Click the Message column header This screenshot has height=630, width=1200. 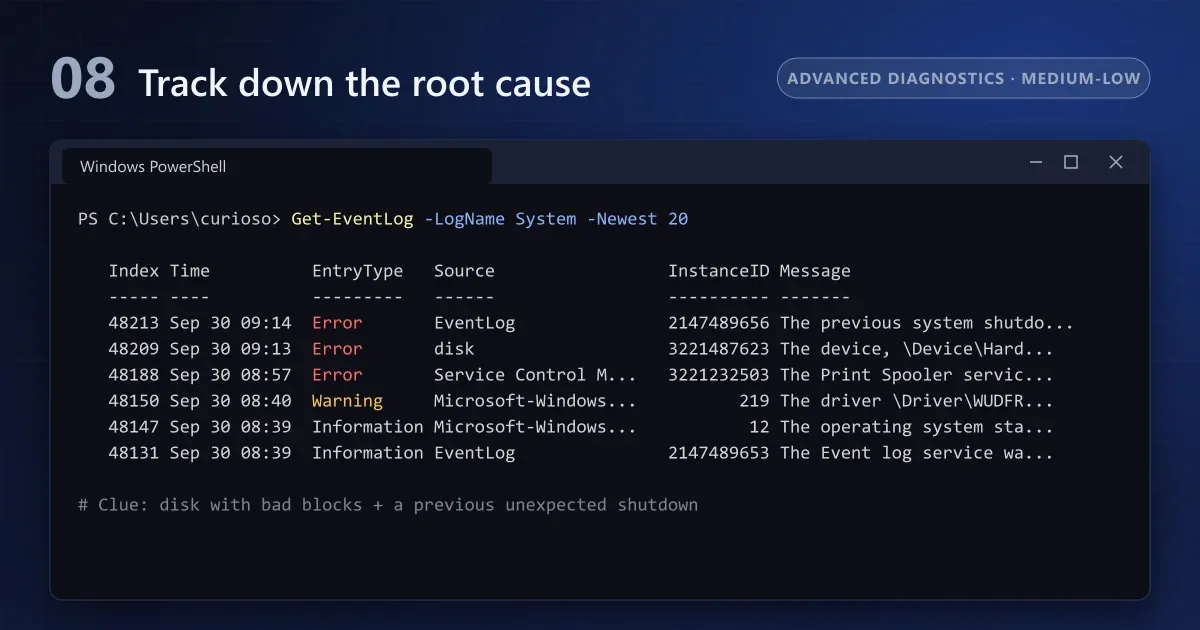click(x=815, y=271)
